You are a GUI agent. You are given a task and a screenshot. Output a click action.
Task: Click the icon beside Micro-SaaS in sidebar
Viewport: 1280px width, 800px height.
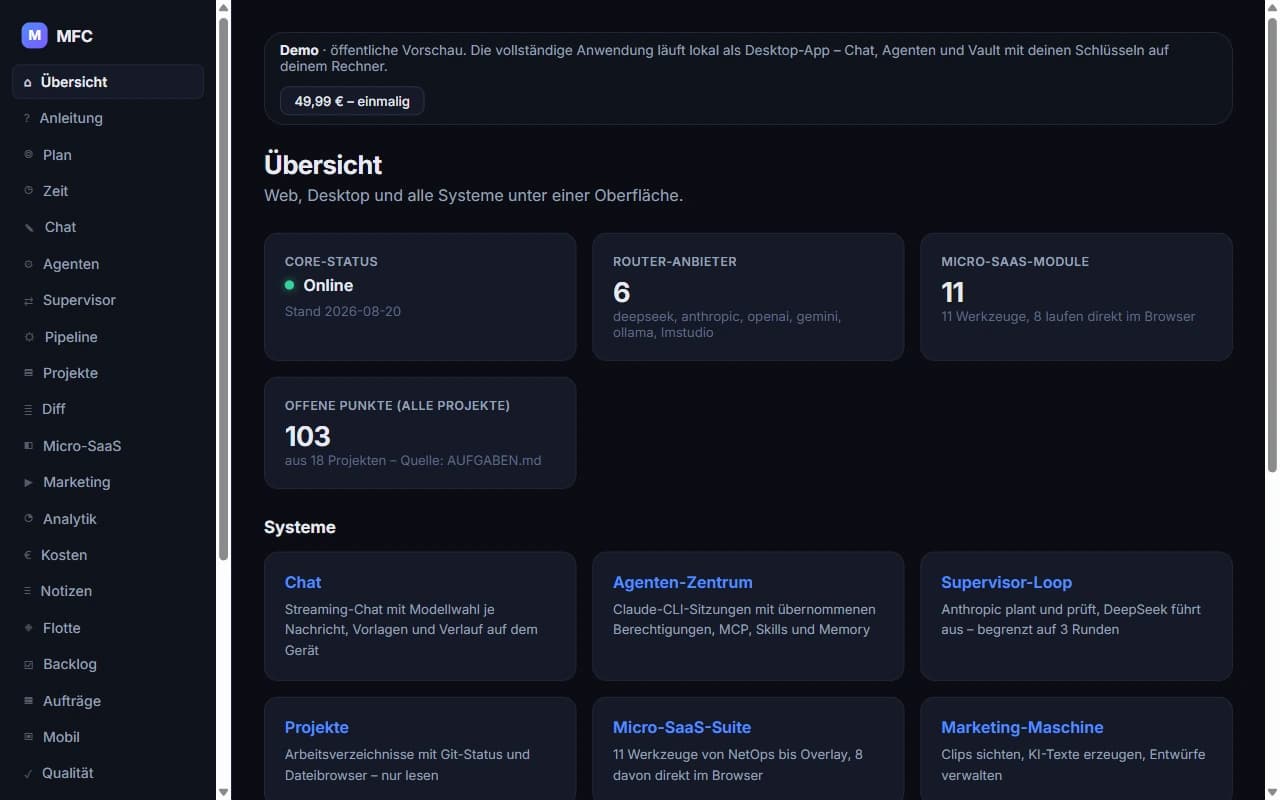tap(28, 446)
